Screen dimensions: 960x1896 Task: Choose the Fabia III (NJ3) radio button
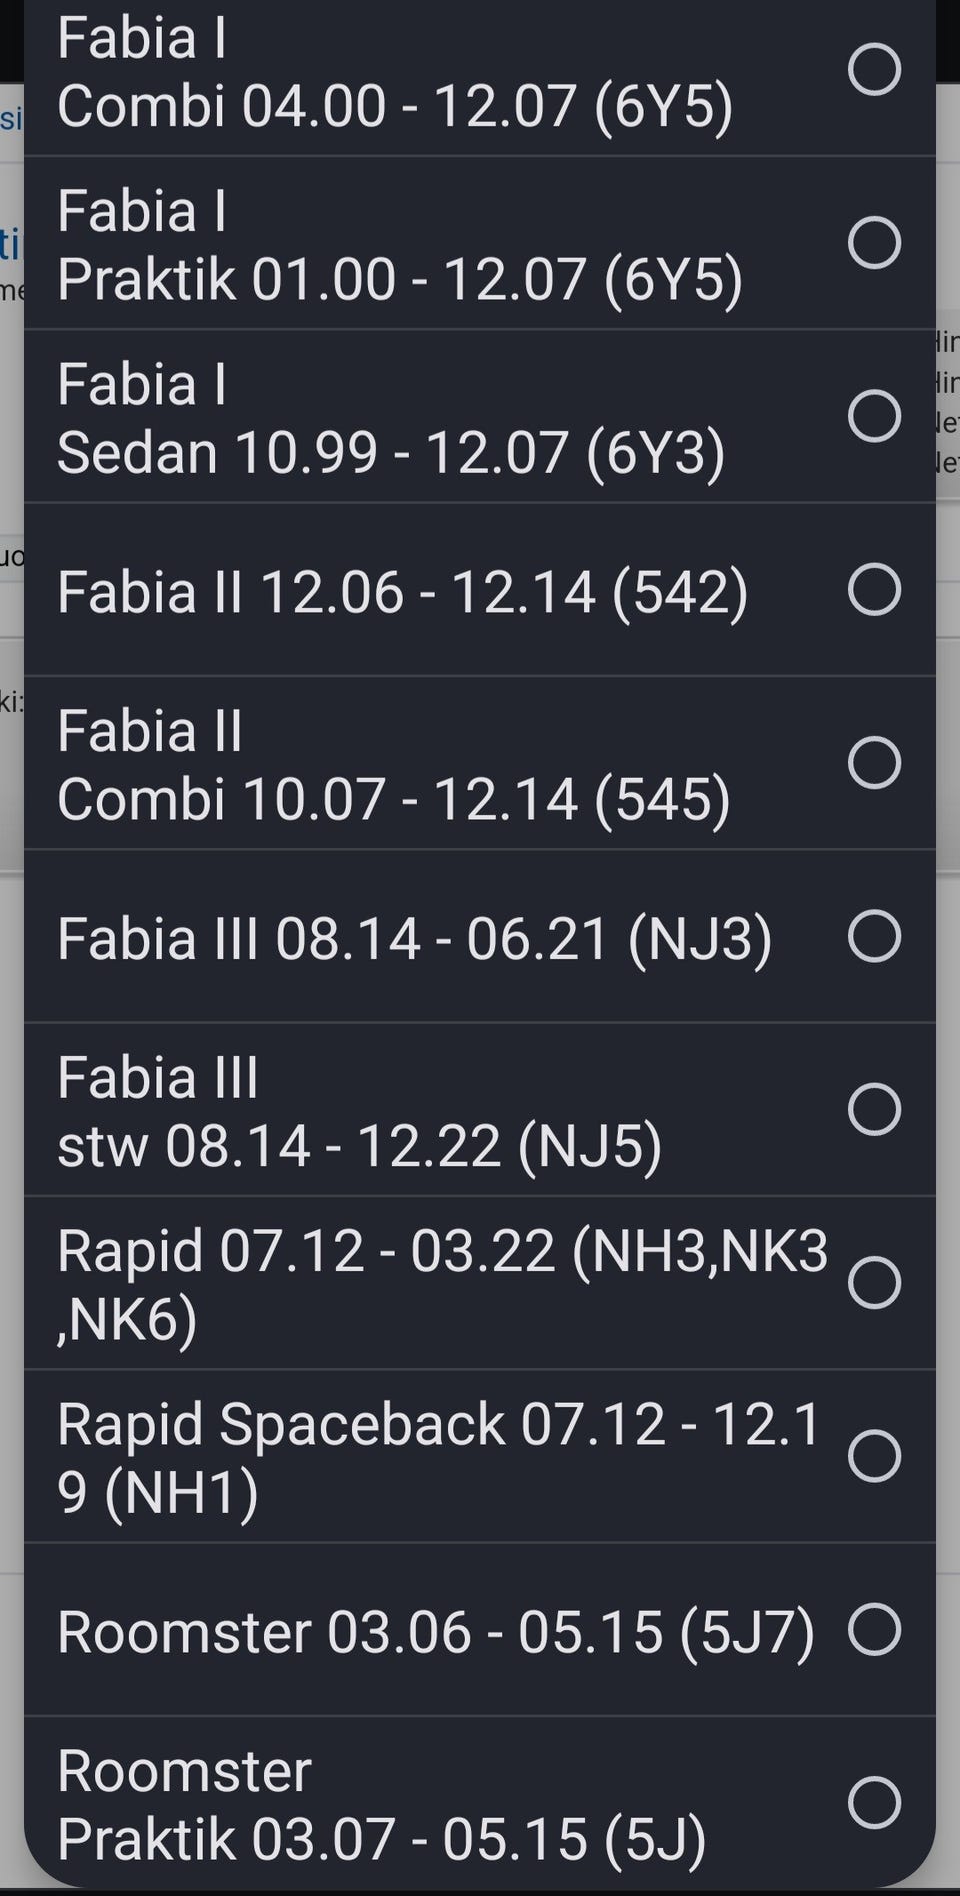click(x=874, y=936)
